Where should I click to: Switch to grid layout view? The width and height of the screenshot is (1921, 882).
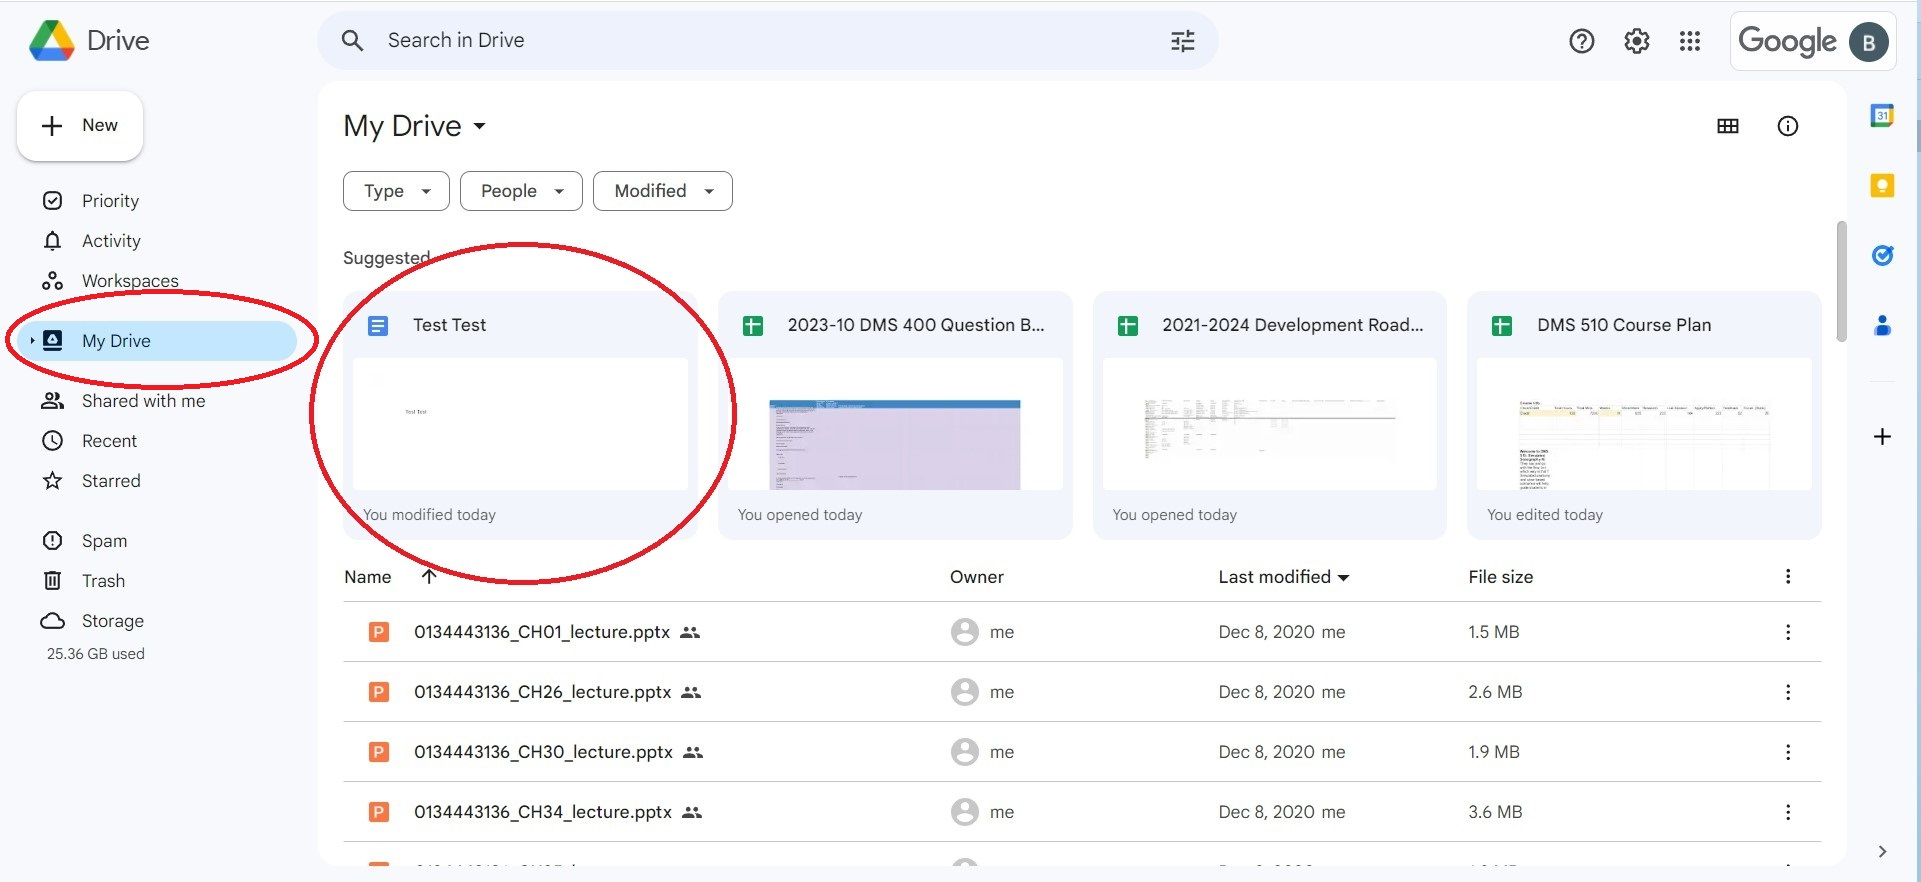point(1727,126)
